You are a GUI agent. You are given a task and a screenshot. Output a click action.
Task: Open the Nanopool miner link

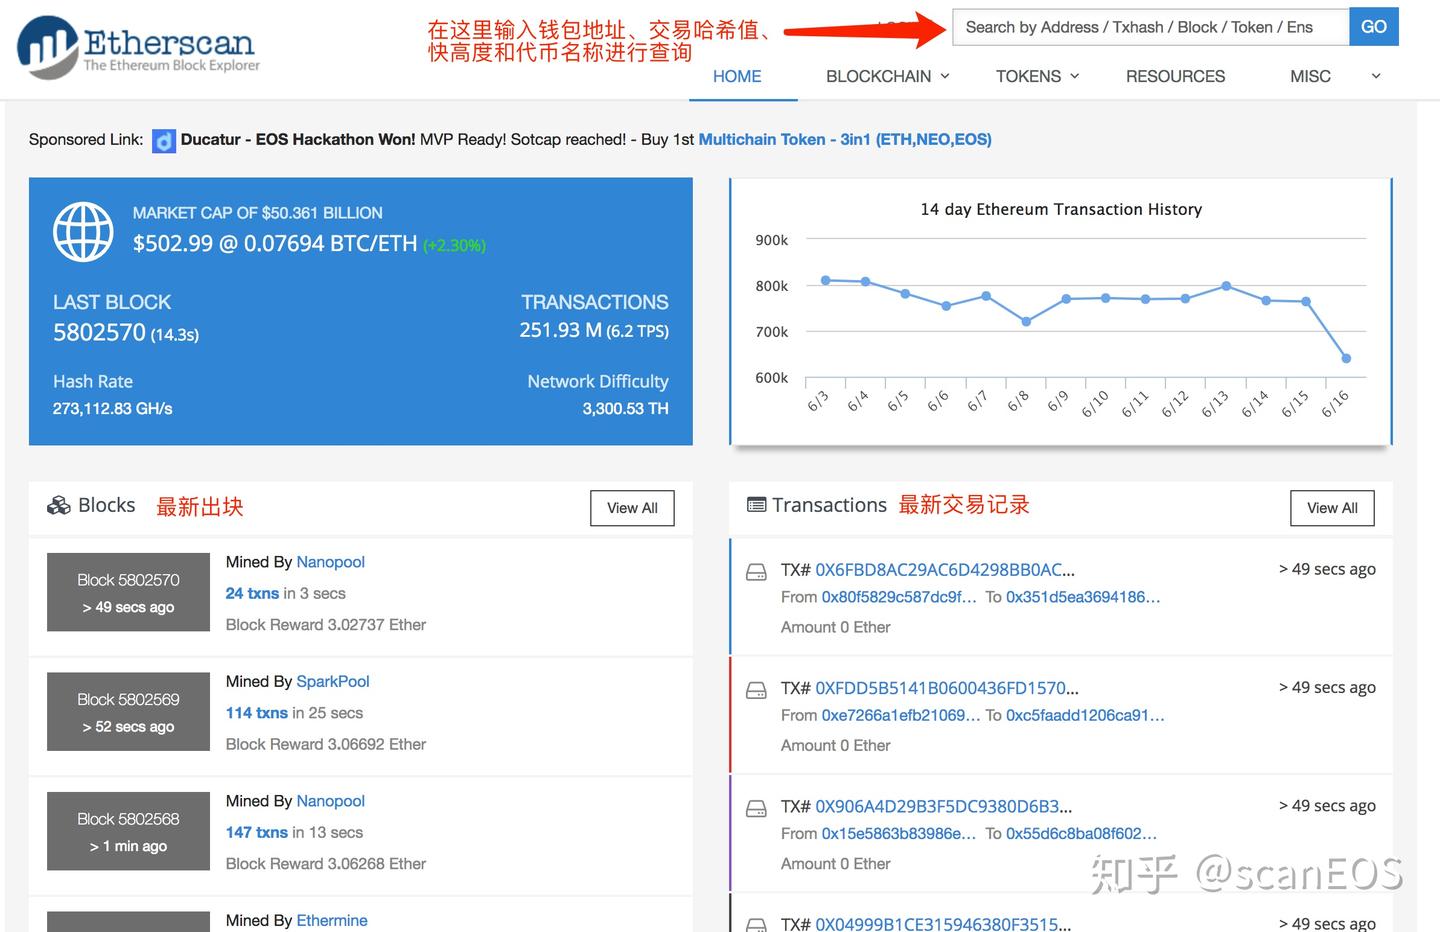[330, 562]
